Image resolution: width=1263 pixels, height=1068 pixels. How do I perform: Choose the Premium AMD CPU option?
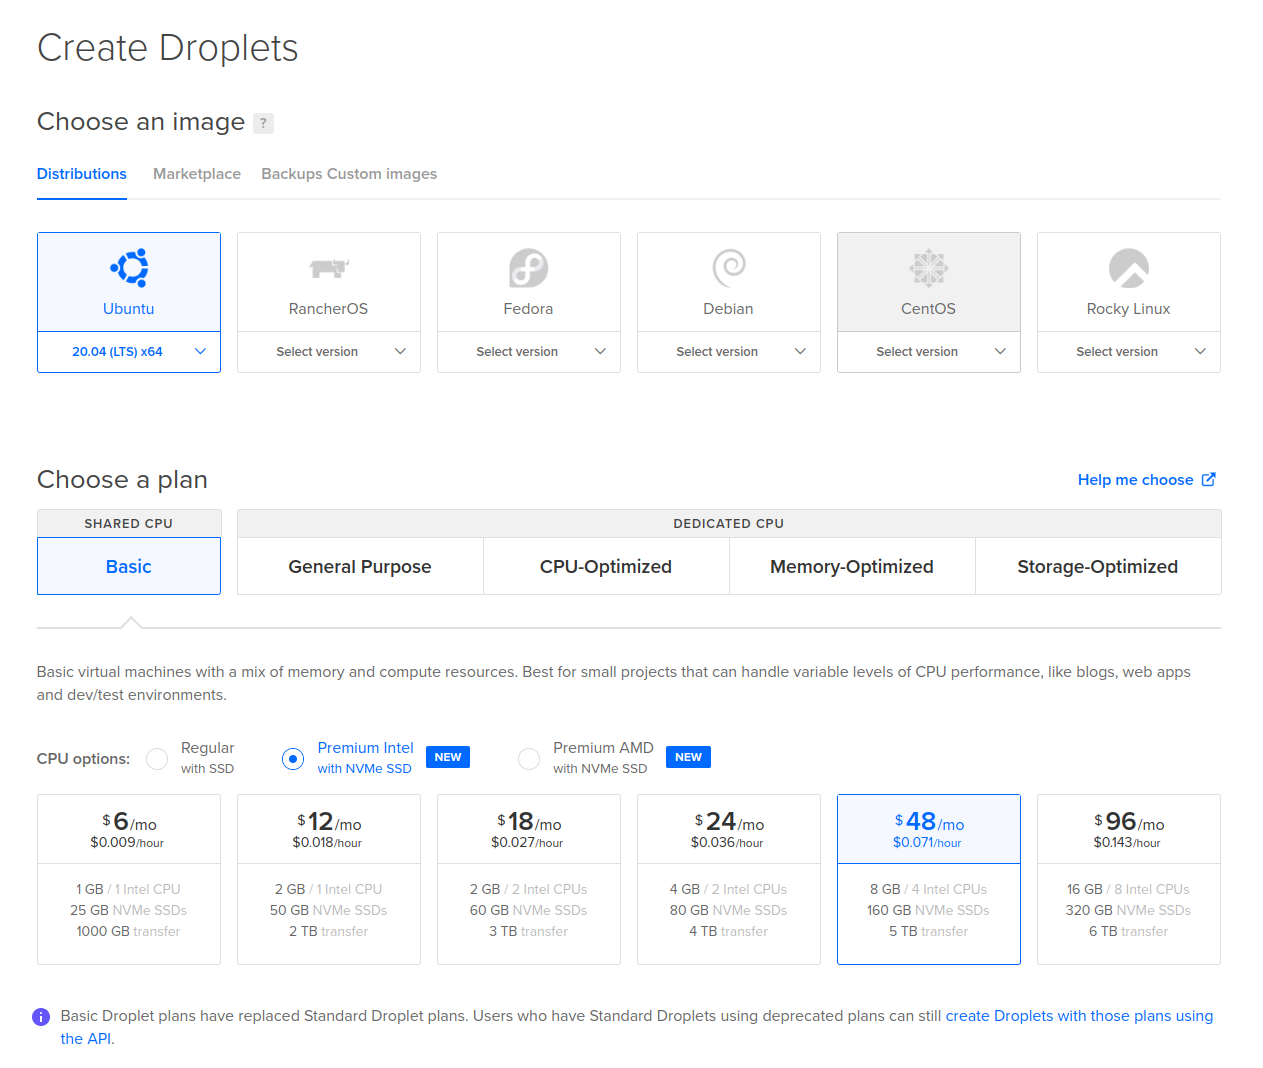[528, 758]
